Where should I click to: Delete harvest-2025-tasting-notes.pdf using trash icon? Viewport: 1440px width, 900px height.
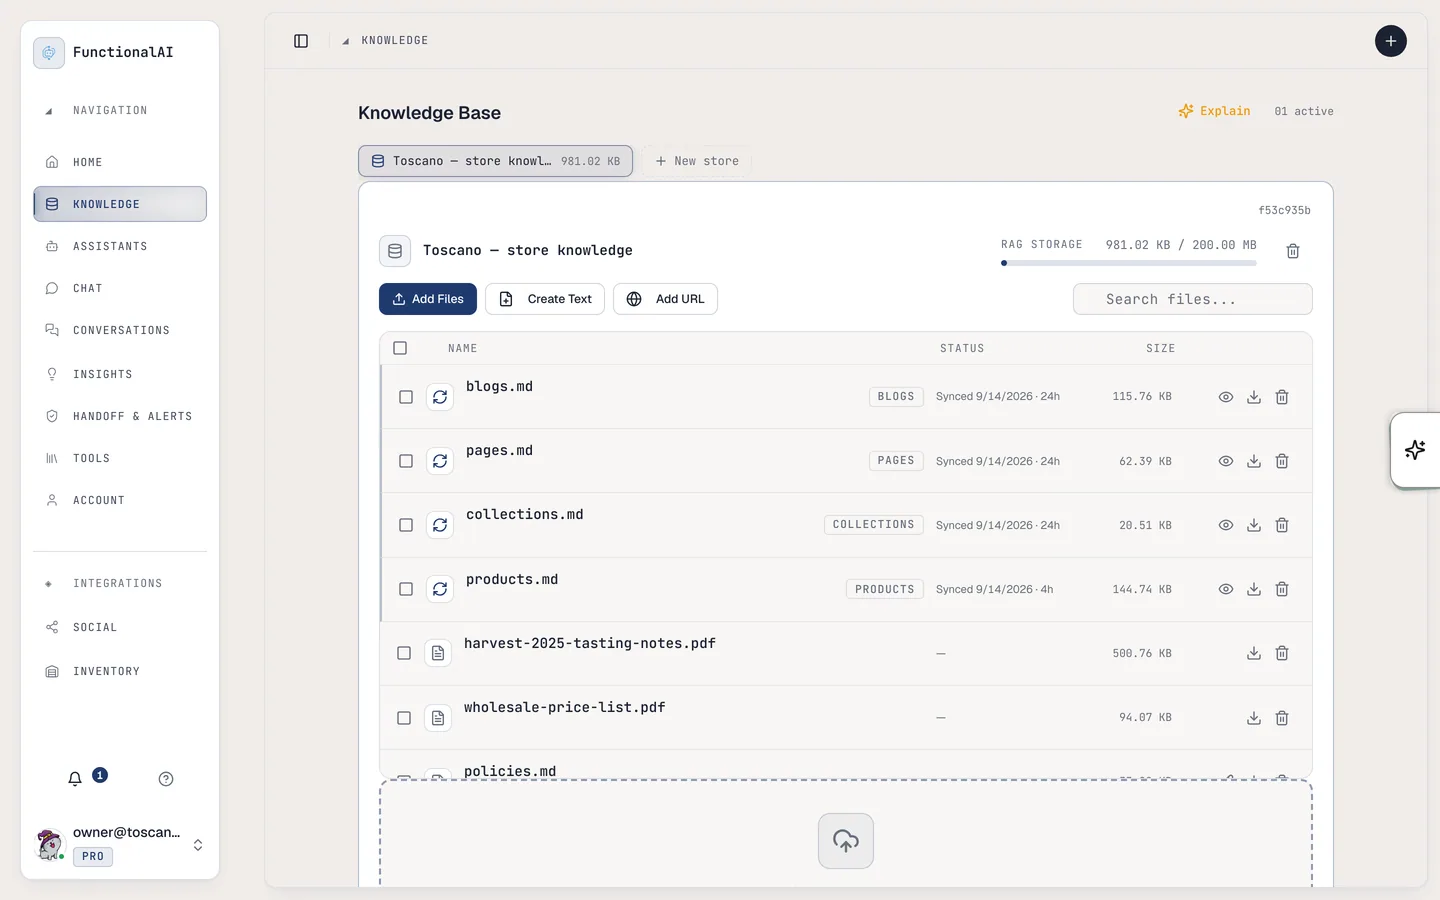point(1282,653)
